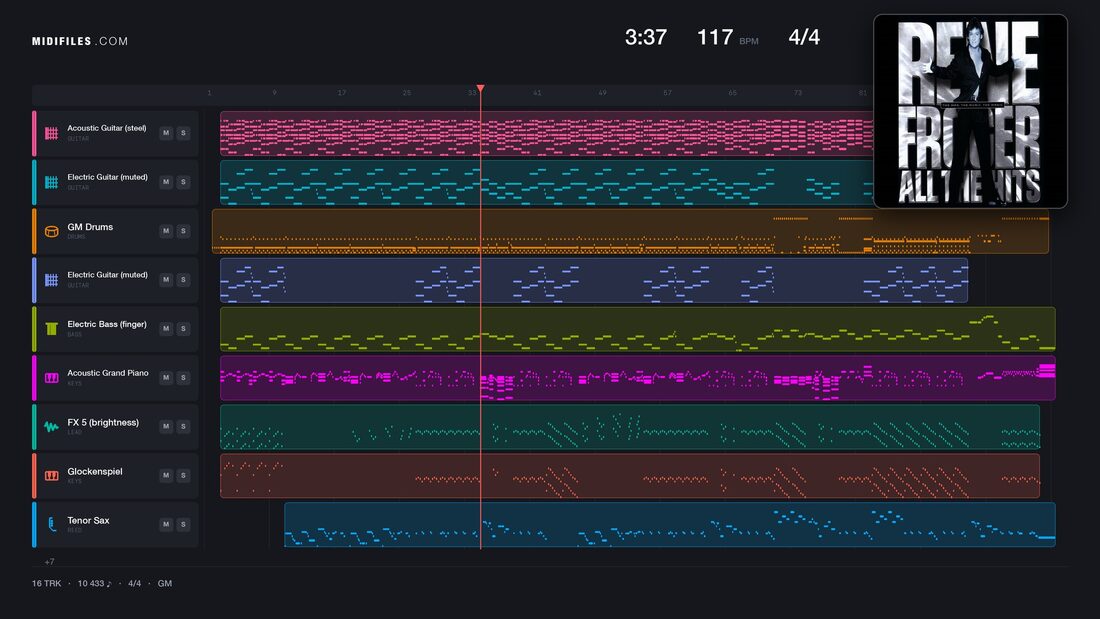Click the 4/4 time signature in header
Screen dimensions: 1100x619
(x=804, y=37)
